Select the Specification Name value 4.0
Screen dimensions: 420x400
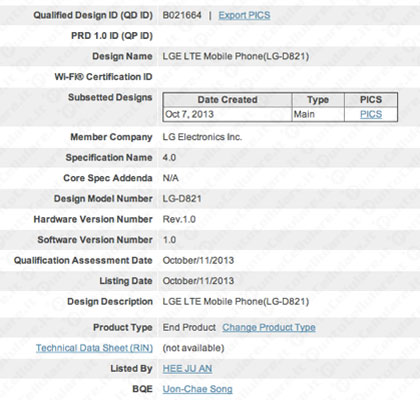pos(169,158)
